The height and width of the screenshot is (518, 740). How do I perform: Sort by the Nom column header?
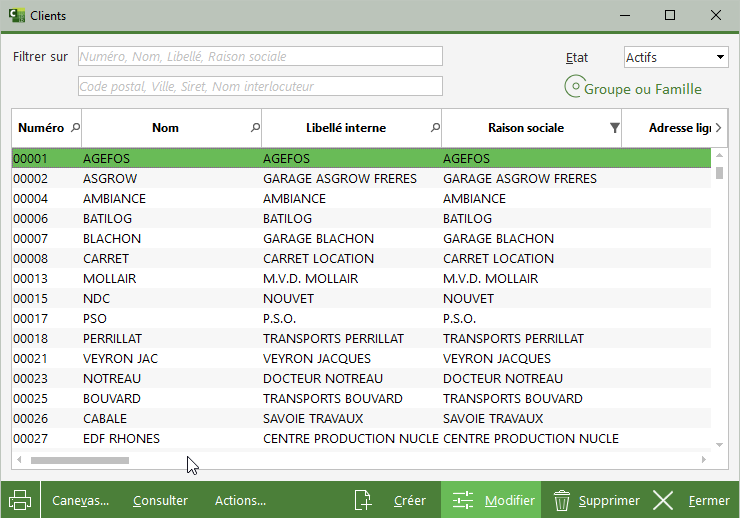[x=165, y=127]
